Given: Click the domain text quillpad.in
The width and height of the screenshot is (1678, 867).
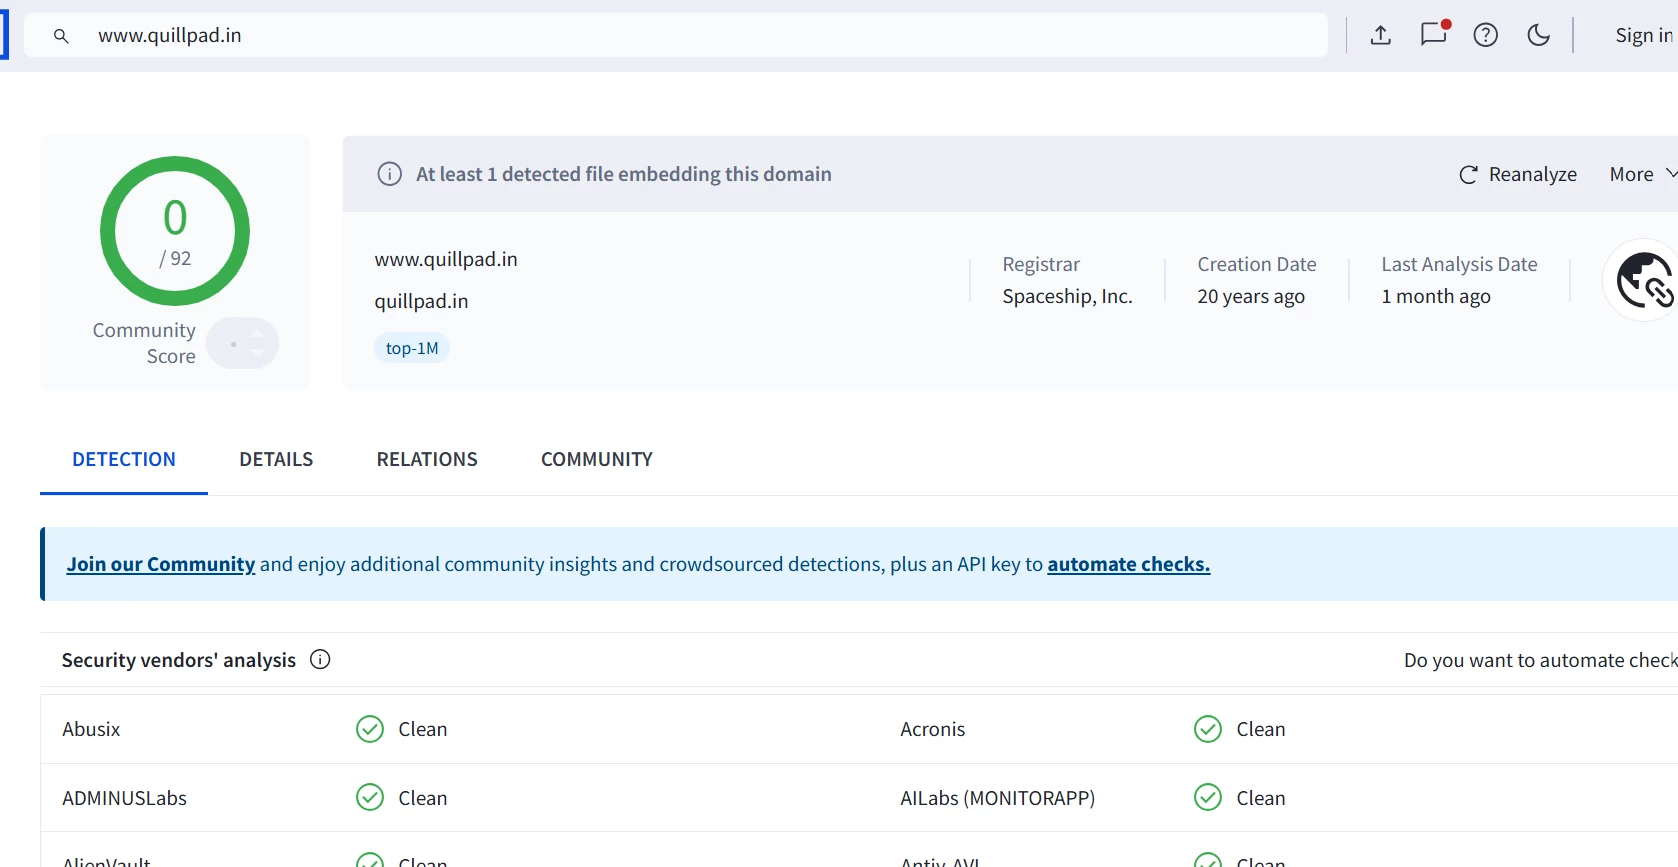Looking at the screenshot, I should click(x=421, y=301).
